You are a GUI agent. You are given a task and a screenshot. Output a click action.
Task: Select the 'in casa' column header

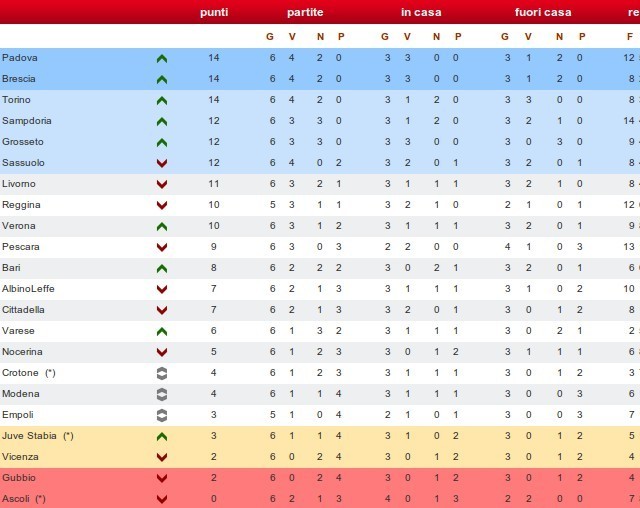coord(421,12)
